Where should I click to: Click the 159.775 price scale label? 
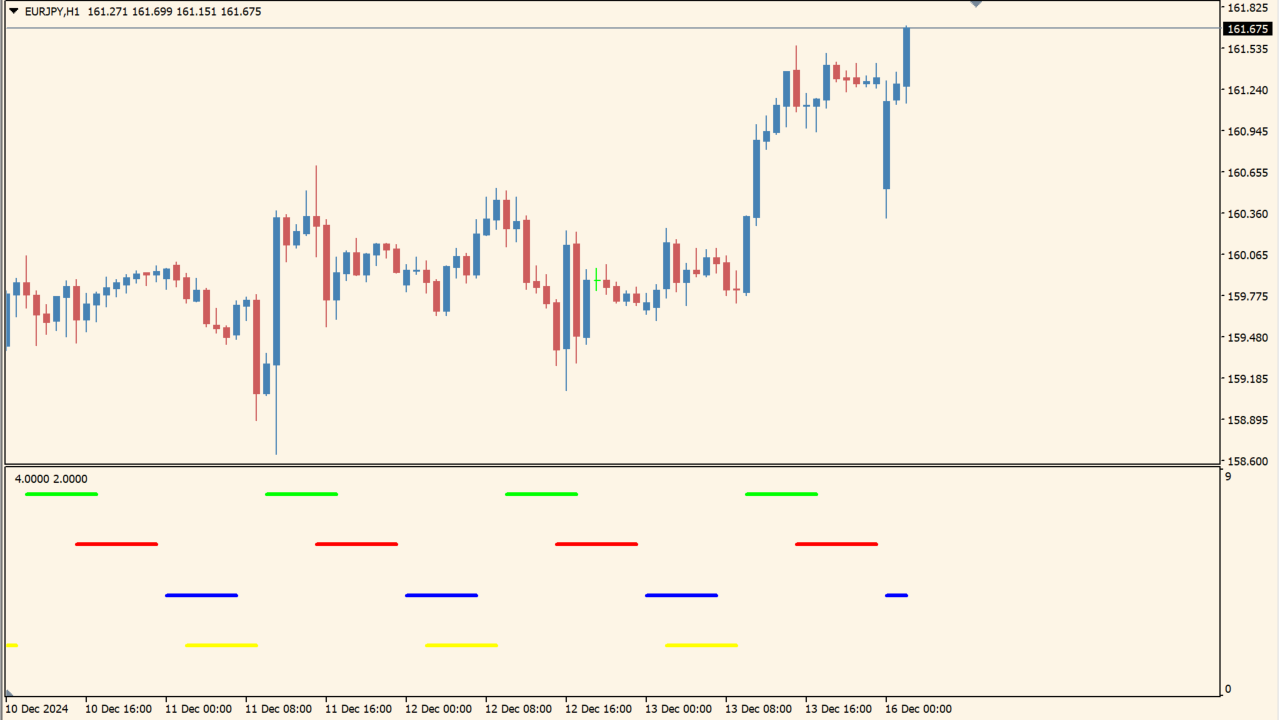click(1247, 296)
